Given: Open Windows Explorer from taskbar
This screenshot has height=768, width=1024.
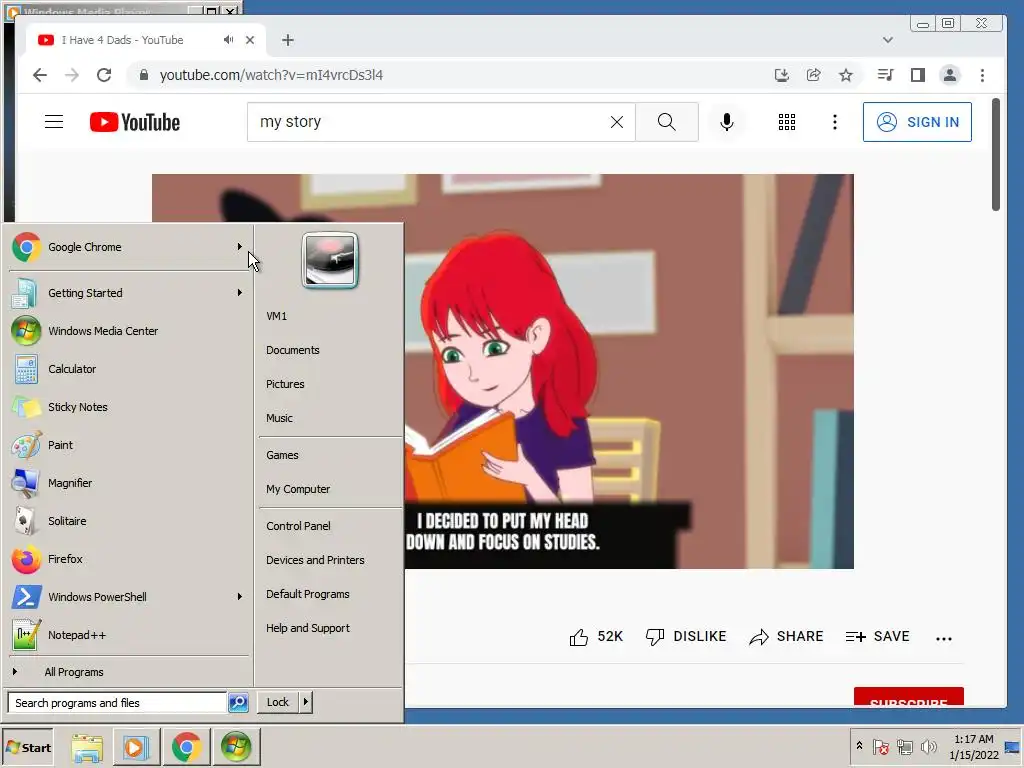Looking at the screenshot, I should [x=87, y=747].
